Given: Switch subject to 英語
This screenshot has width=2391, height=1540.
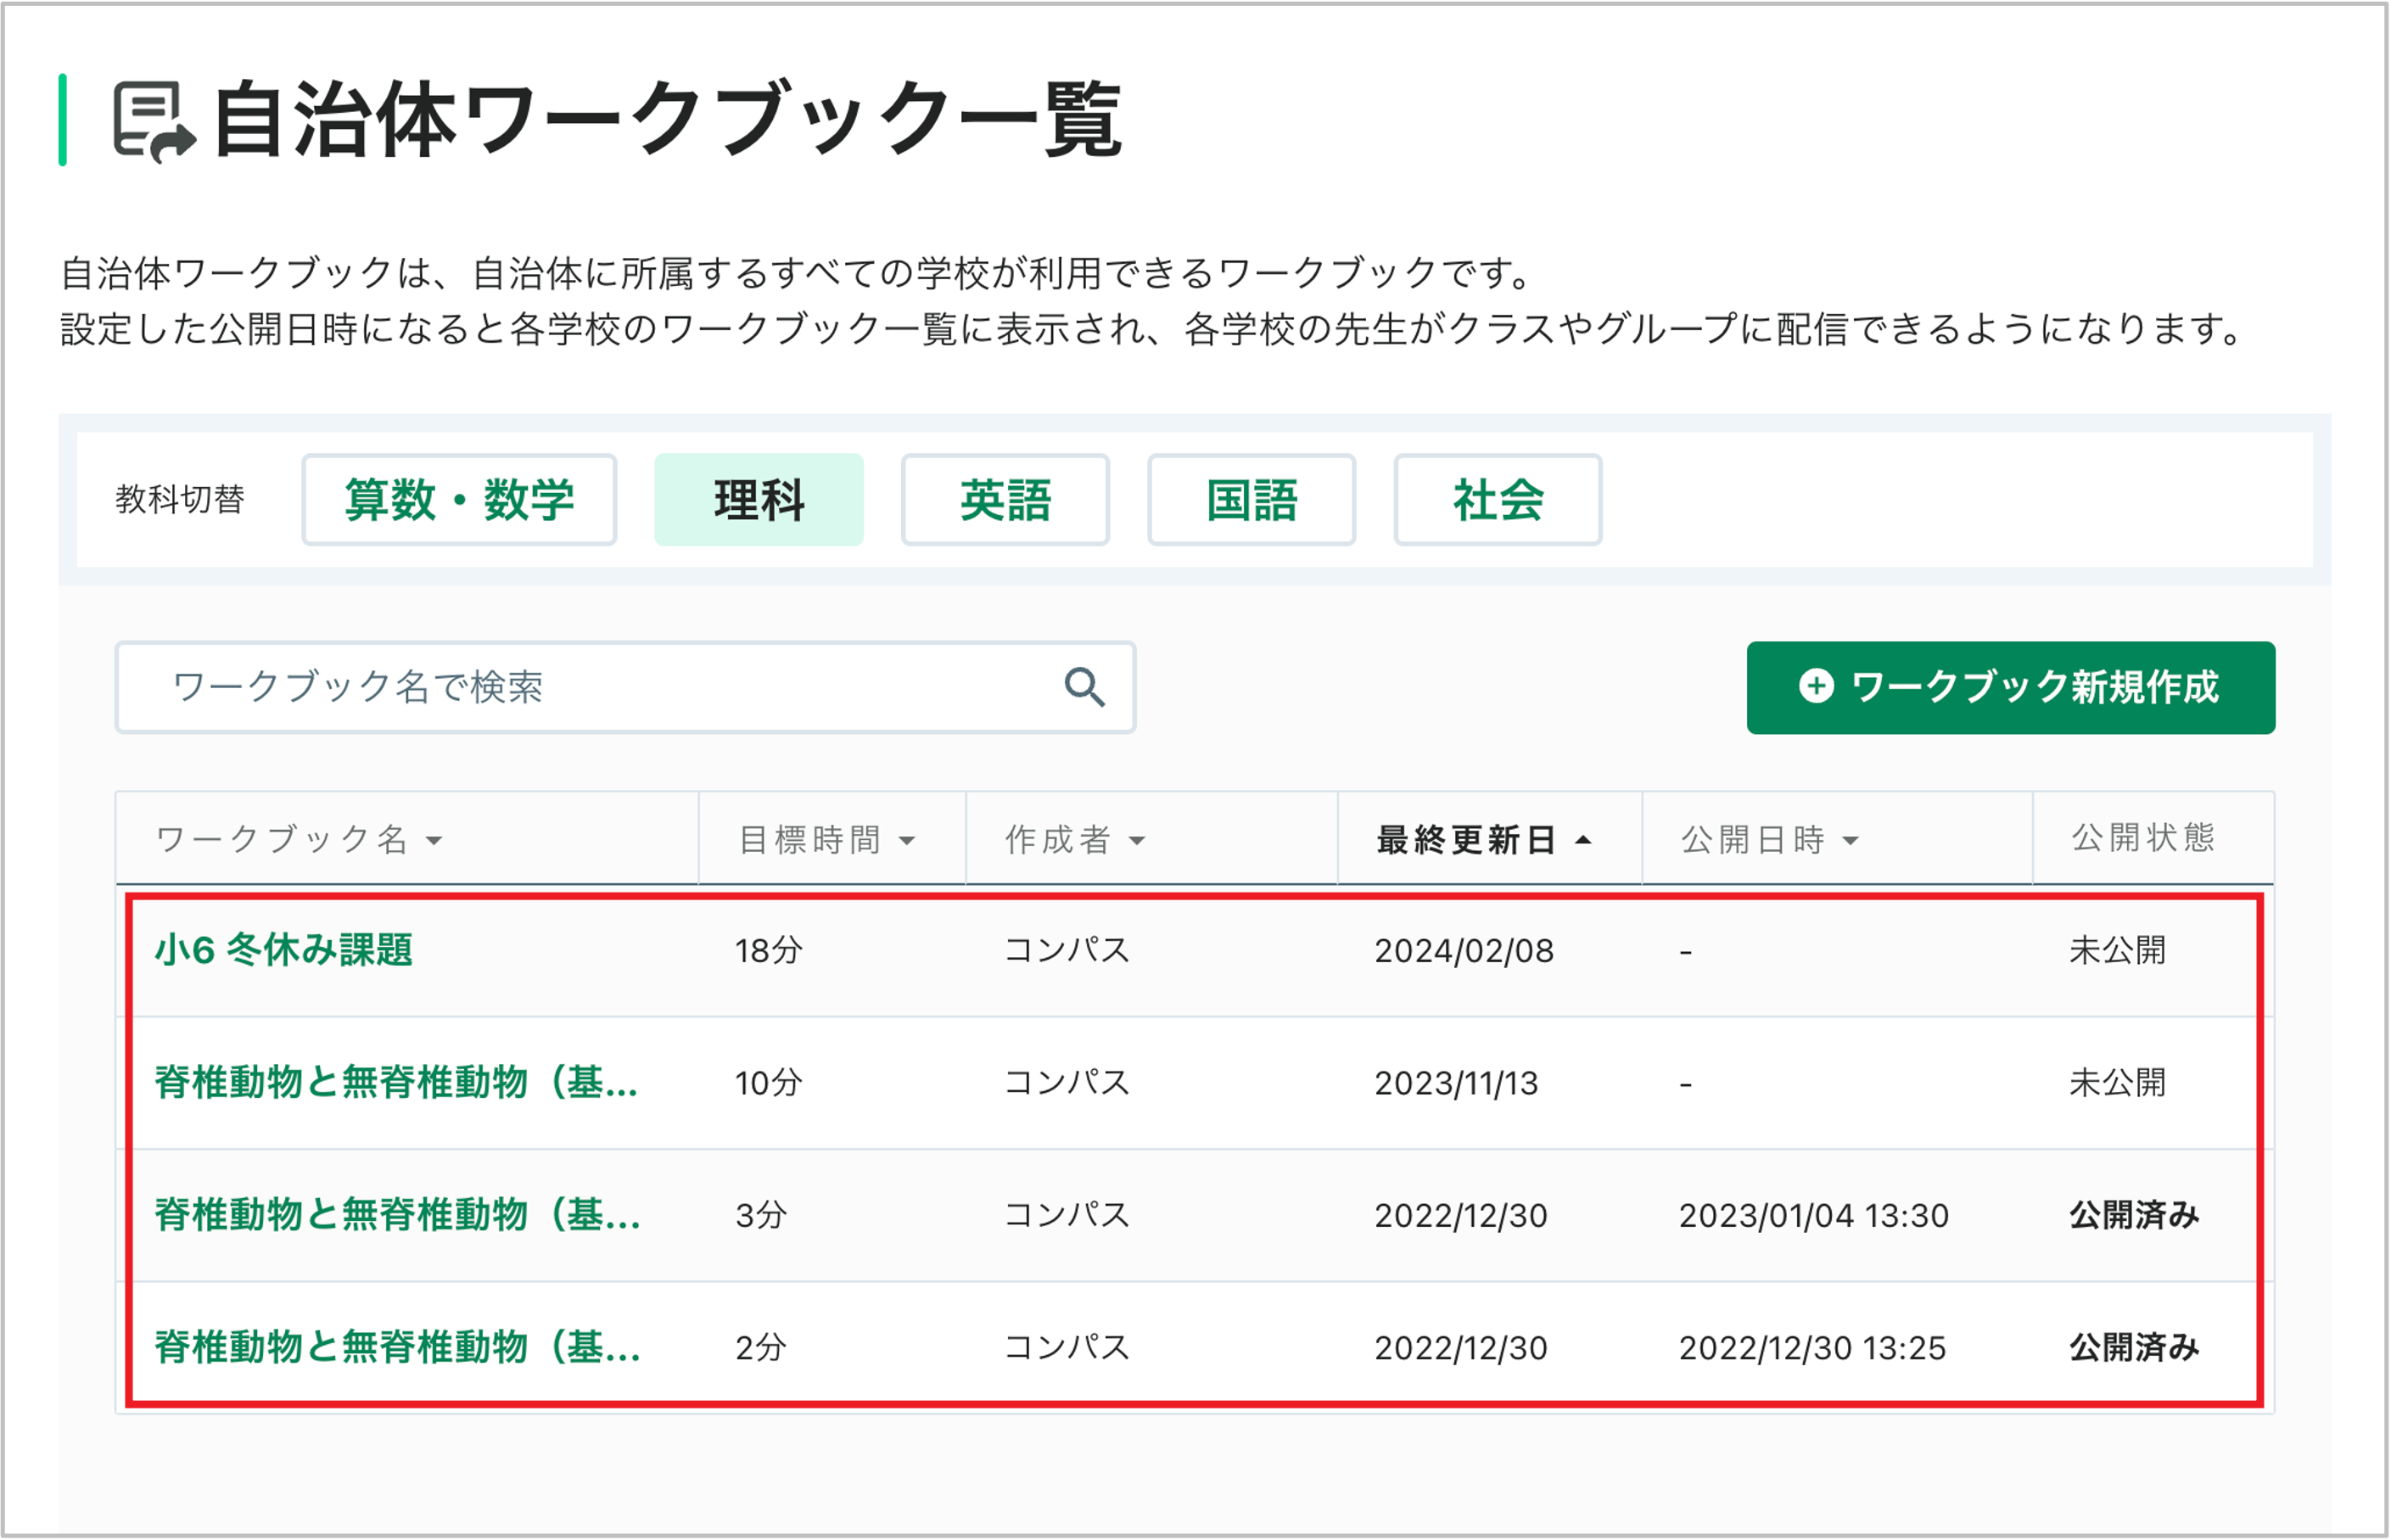Looking at the screenshot, I should pos(1005,500).
